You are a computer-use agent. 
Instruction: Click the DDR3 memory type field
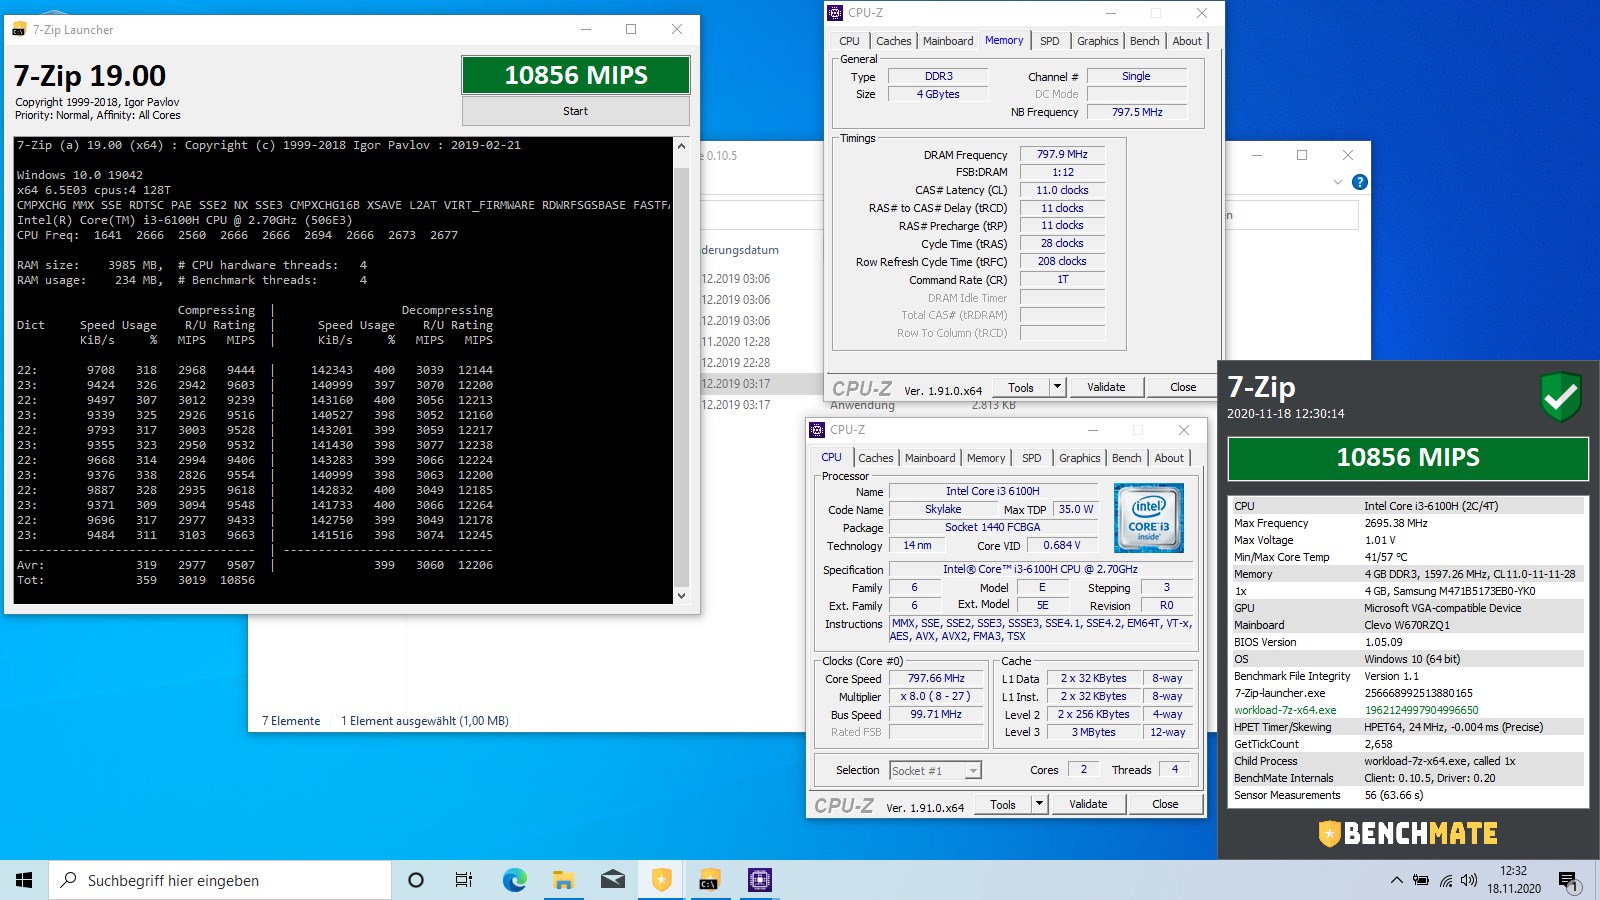click(x=938, y=76)
